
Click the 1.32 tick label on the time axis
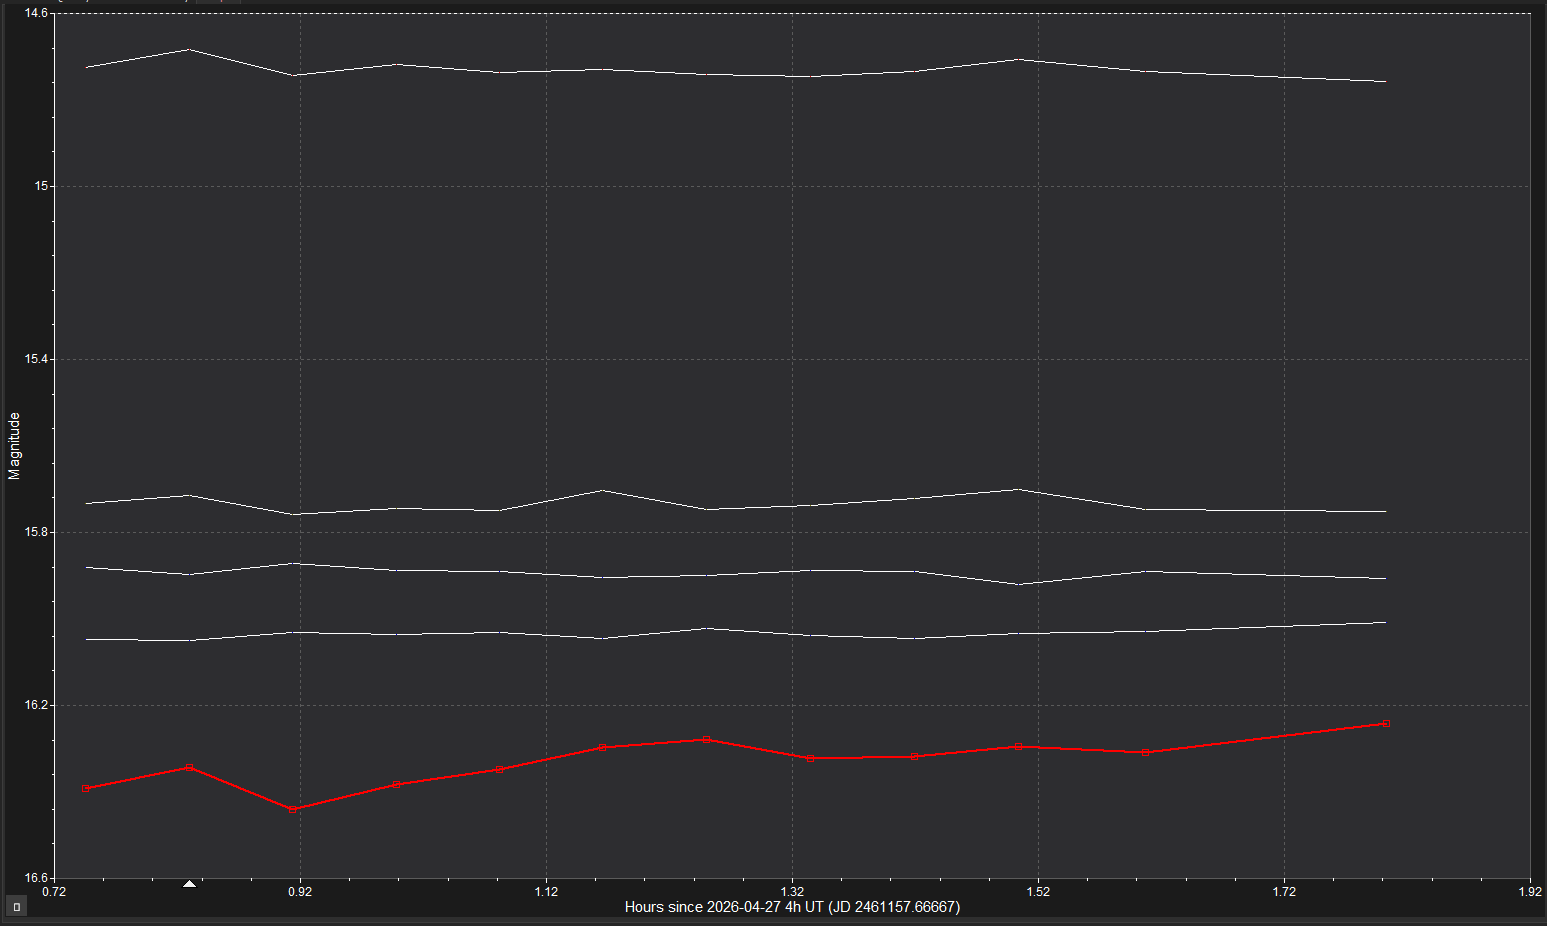pyautogui.click(x=792, y=891)
